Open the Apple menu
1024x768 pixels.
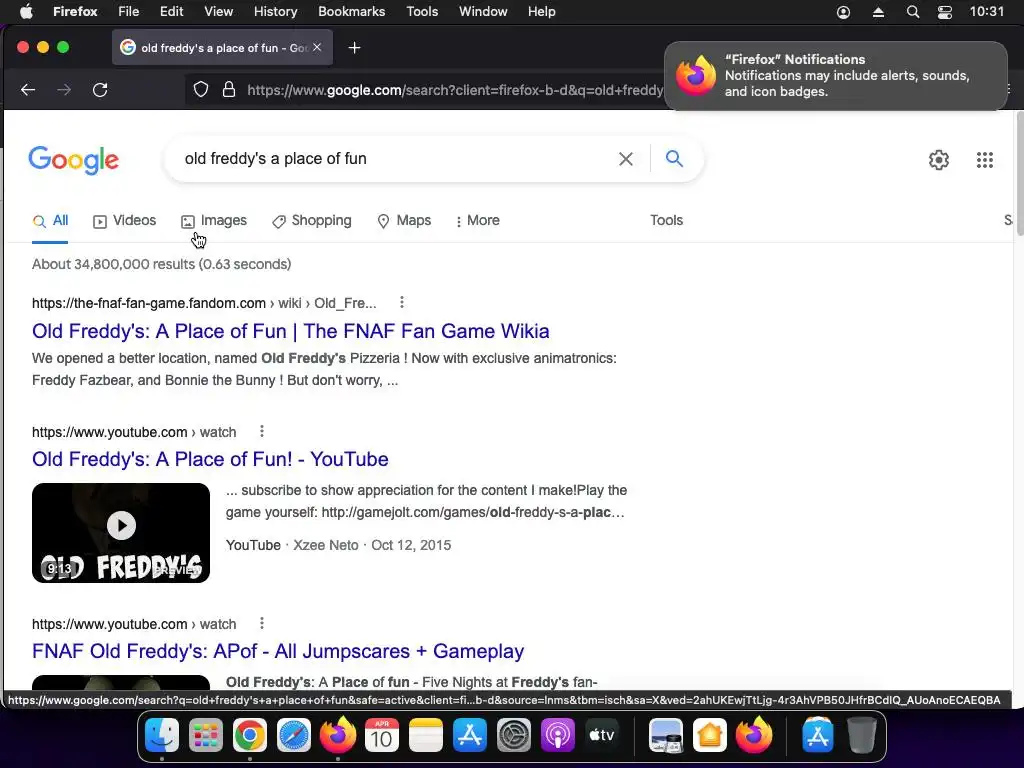[25, 11]
